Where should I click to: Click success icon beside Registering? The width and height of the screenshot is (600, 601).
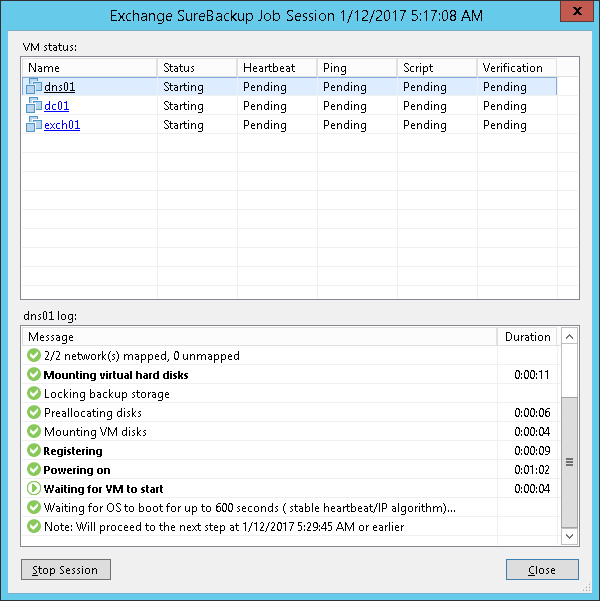click(x=34, y=450)
